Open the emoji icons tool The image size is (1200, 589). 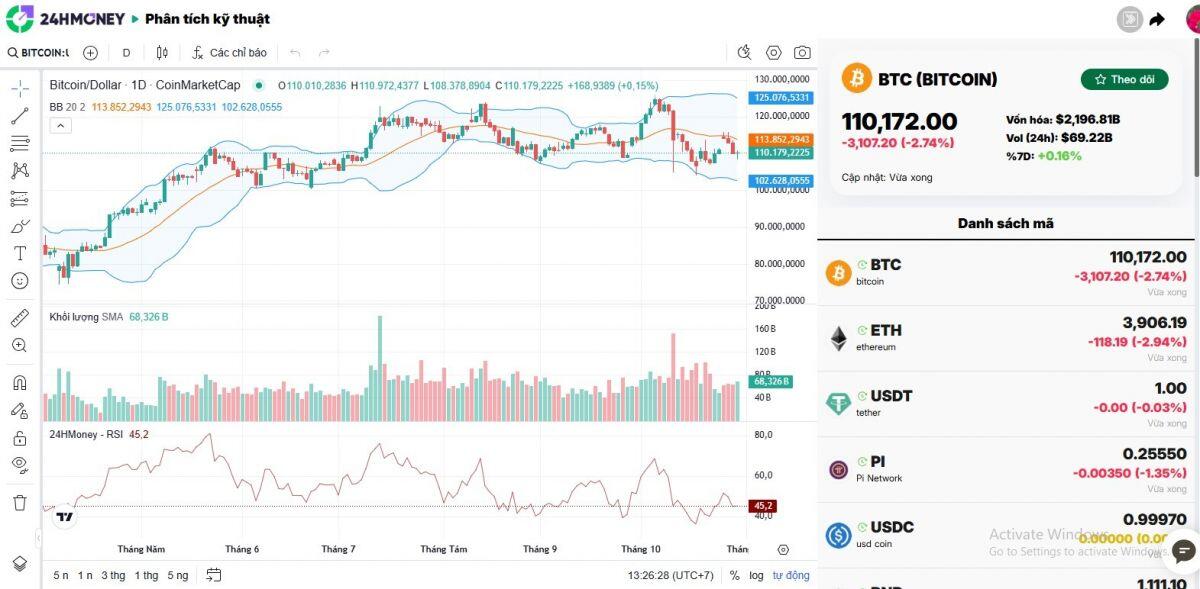point(19,281)
